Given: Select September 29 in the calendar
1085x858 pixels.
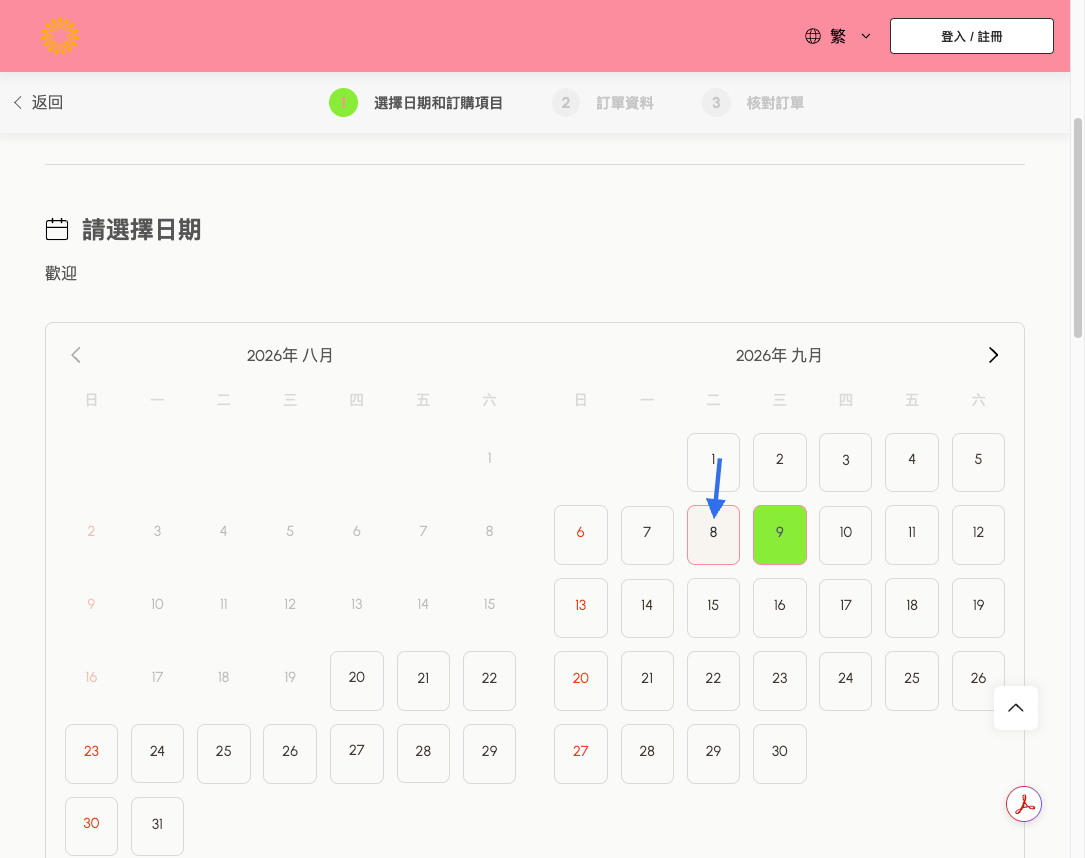Looking at the screenshot, I should (x=713, y=754).
